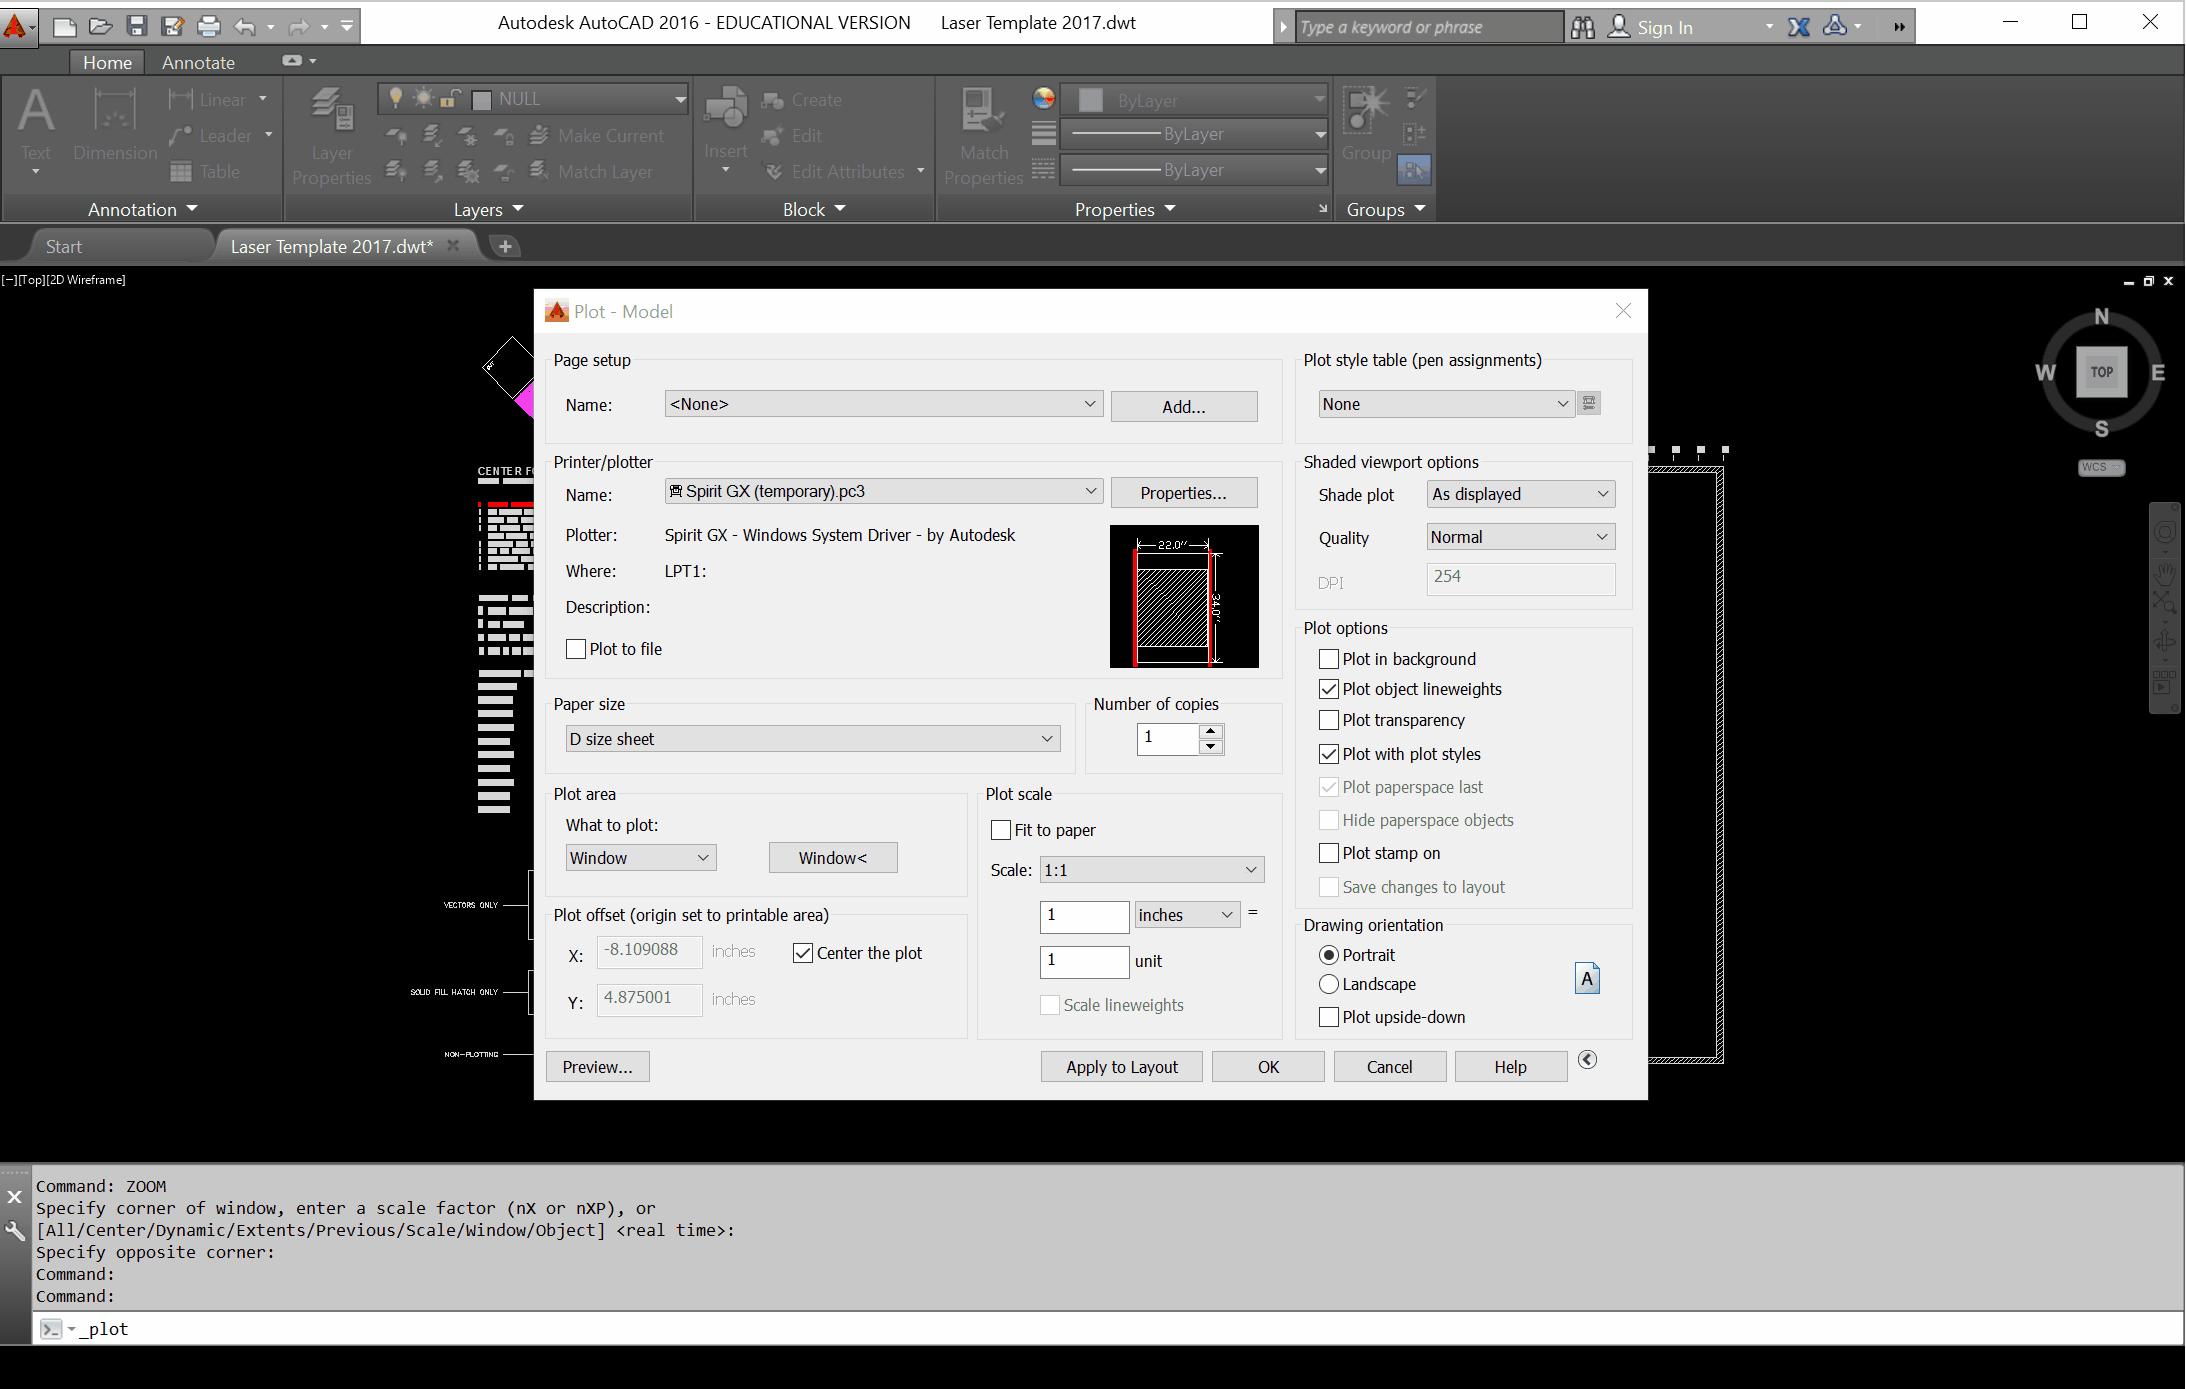Screen dimensions: 2186x1389
Task: Open the Paper size dropdown
Action: [811, 739]
